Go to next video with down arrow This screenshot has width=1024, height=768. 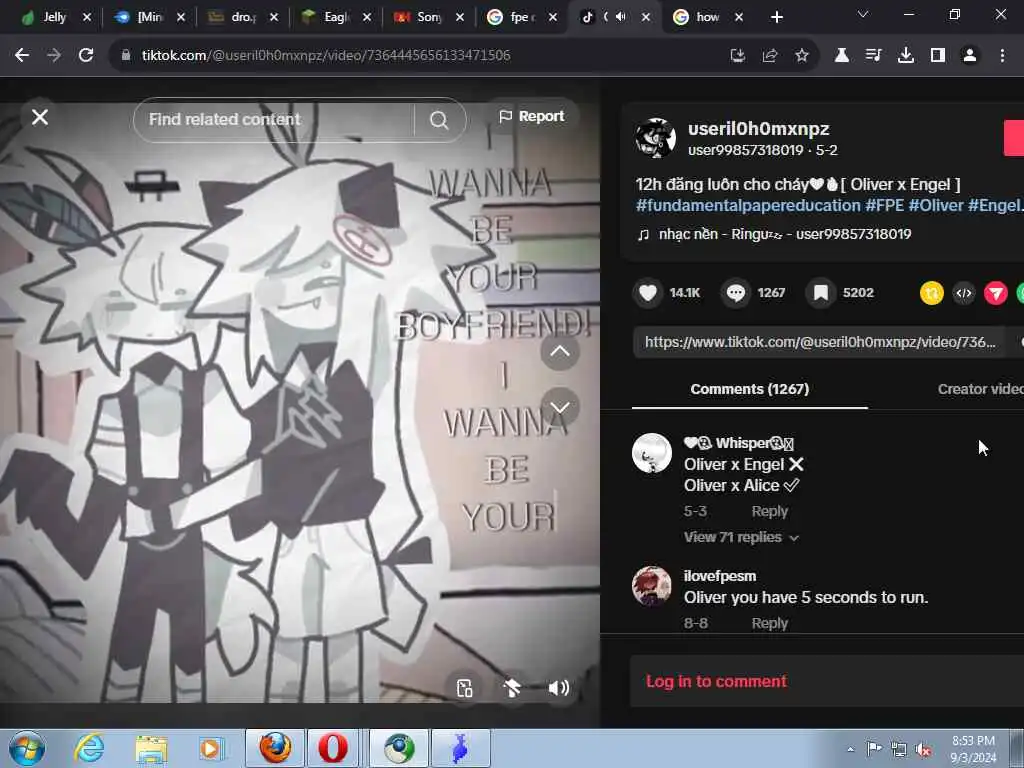coord(560,407)
